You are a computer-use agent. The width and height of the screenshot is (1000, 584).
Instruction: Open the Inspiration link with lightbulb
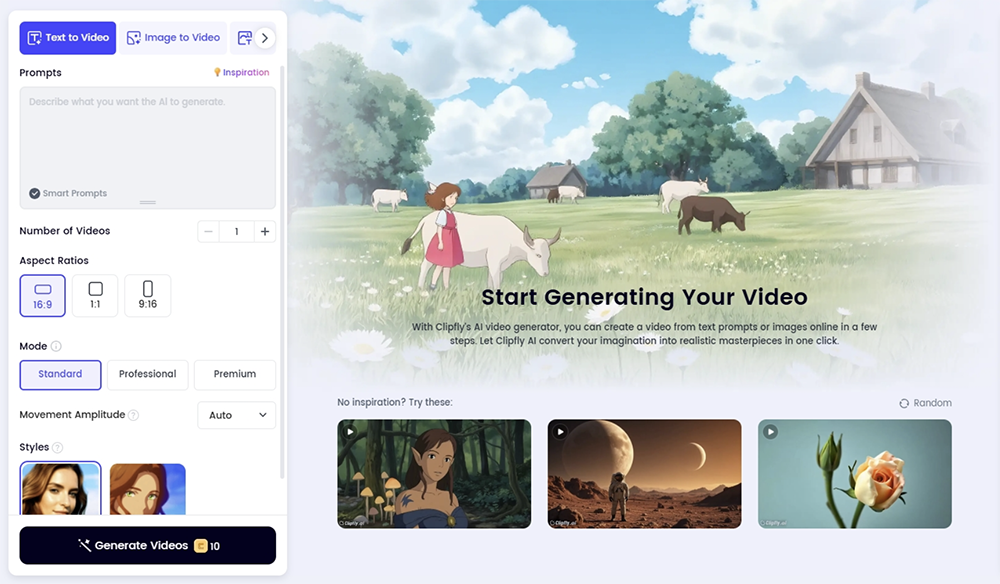(x=241, y=73)
